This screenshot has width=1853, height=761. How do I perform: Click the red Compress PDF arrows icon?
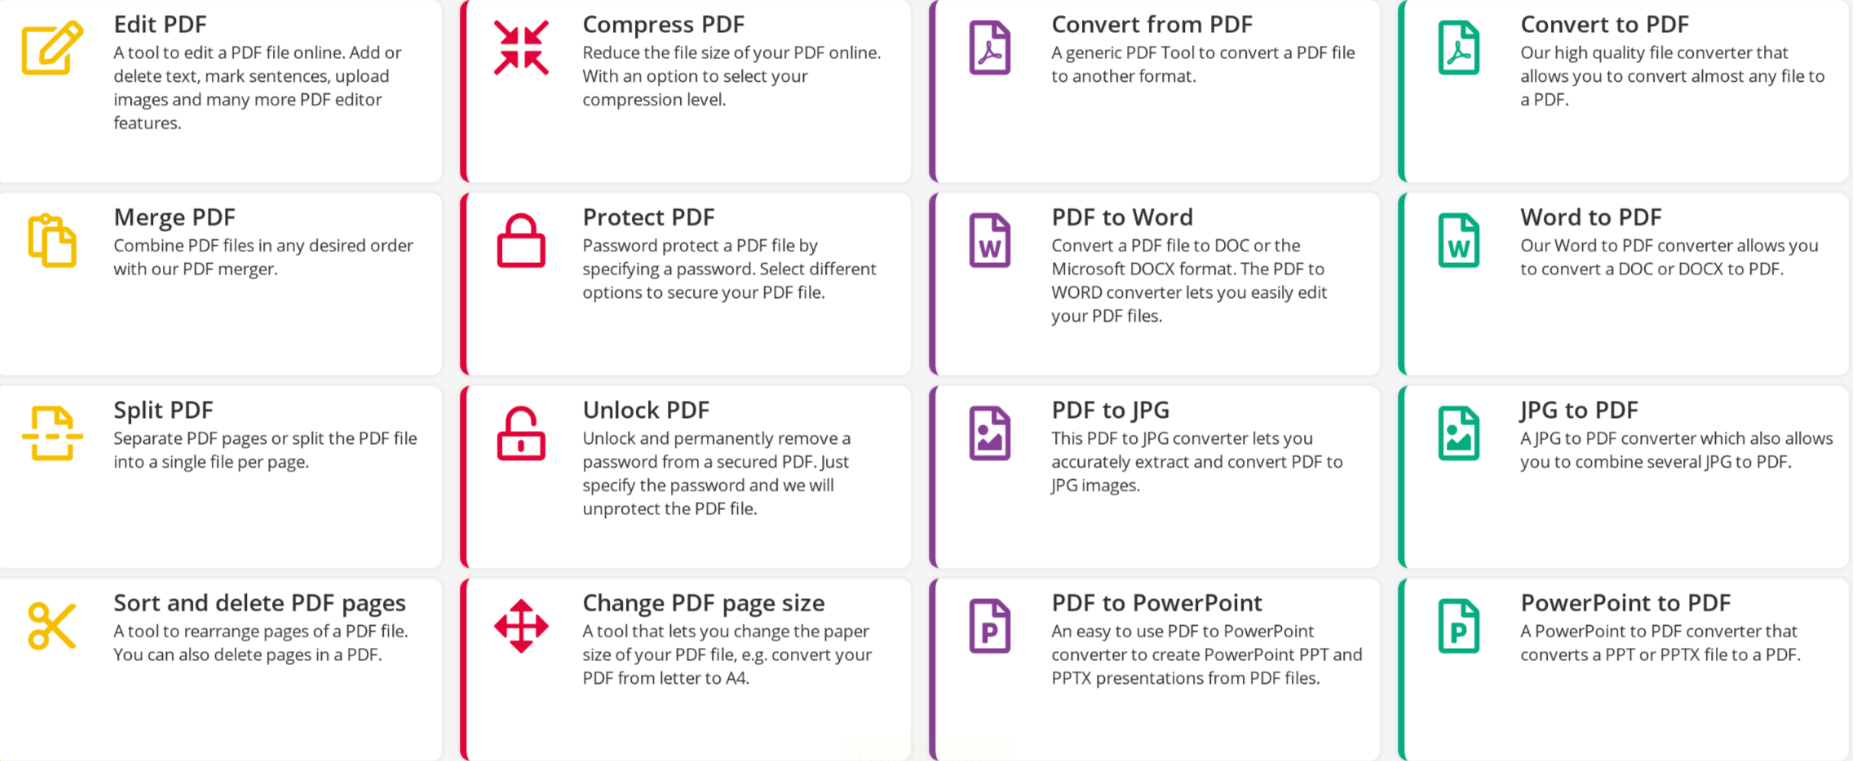pyautogui.click(x=521, y=48)
